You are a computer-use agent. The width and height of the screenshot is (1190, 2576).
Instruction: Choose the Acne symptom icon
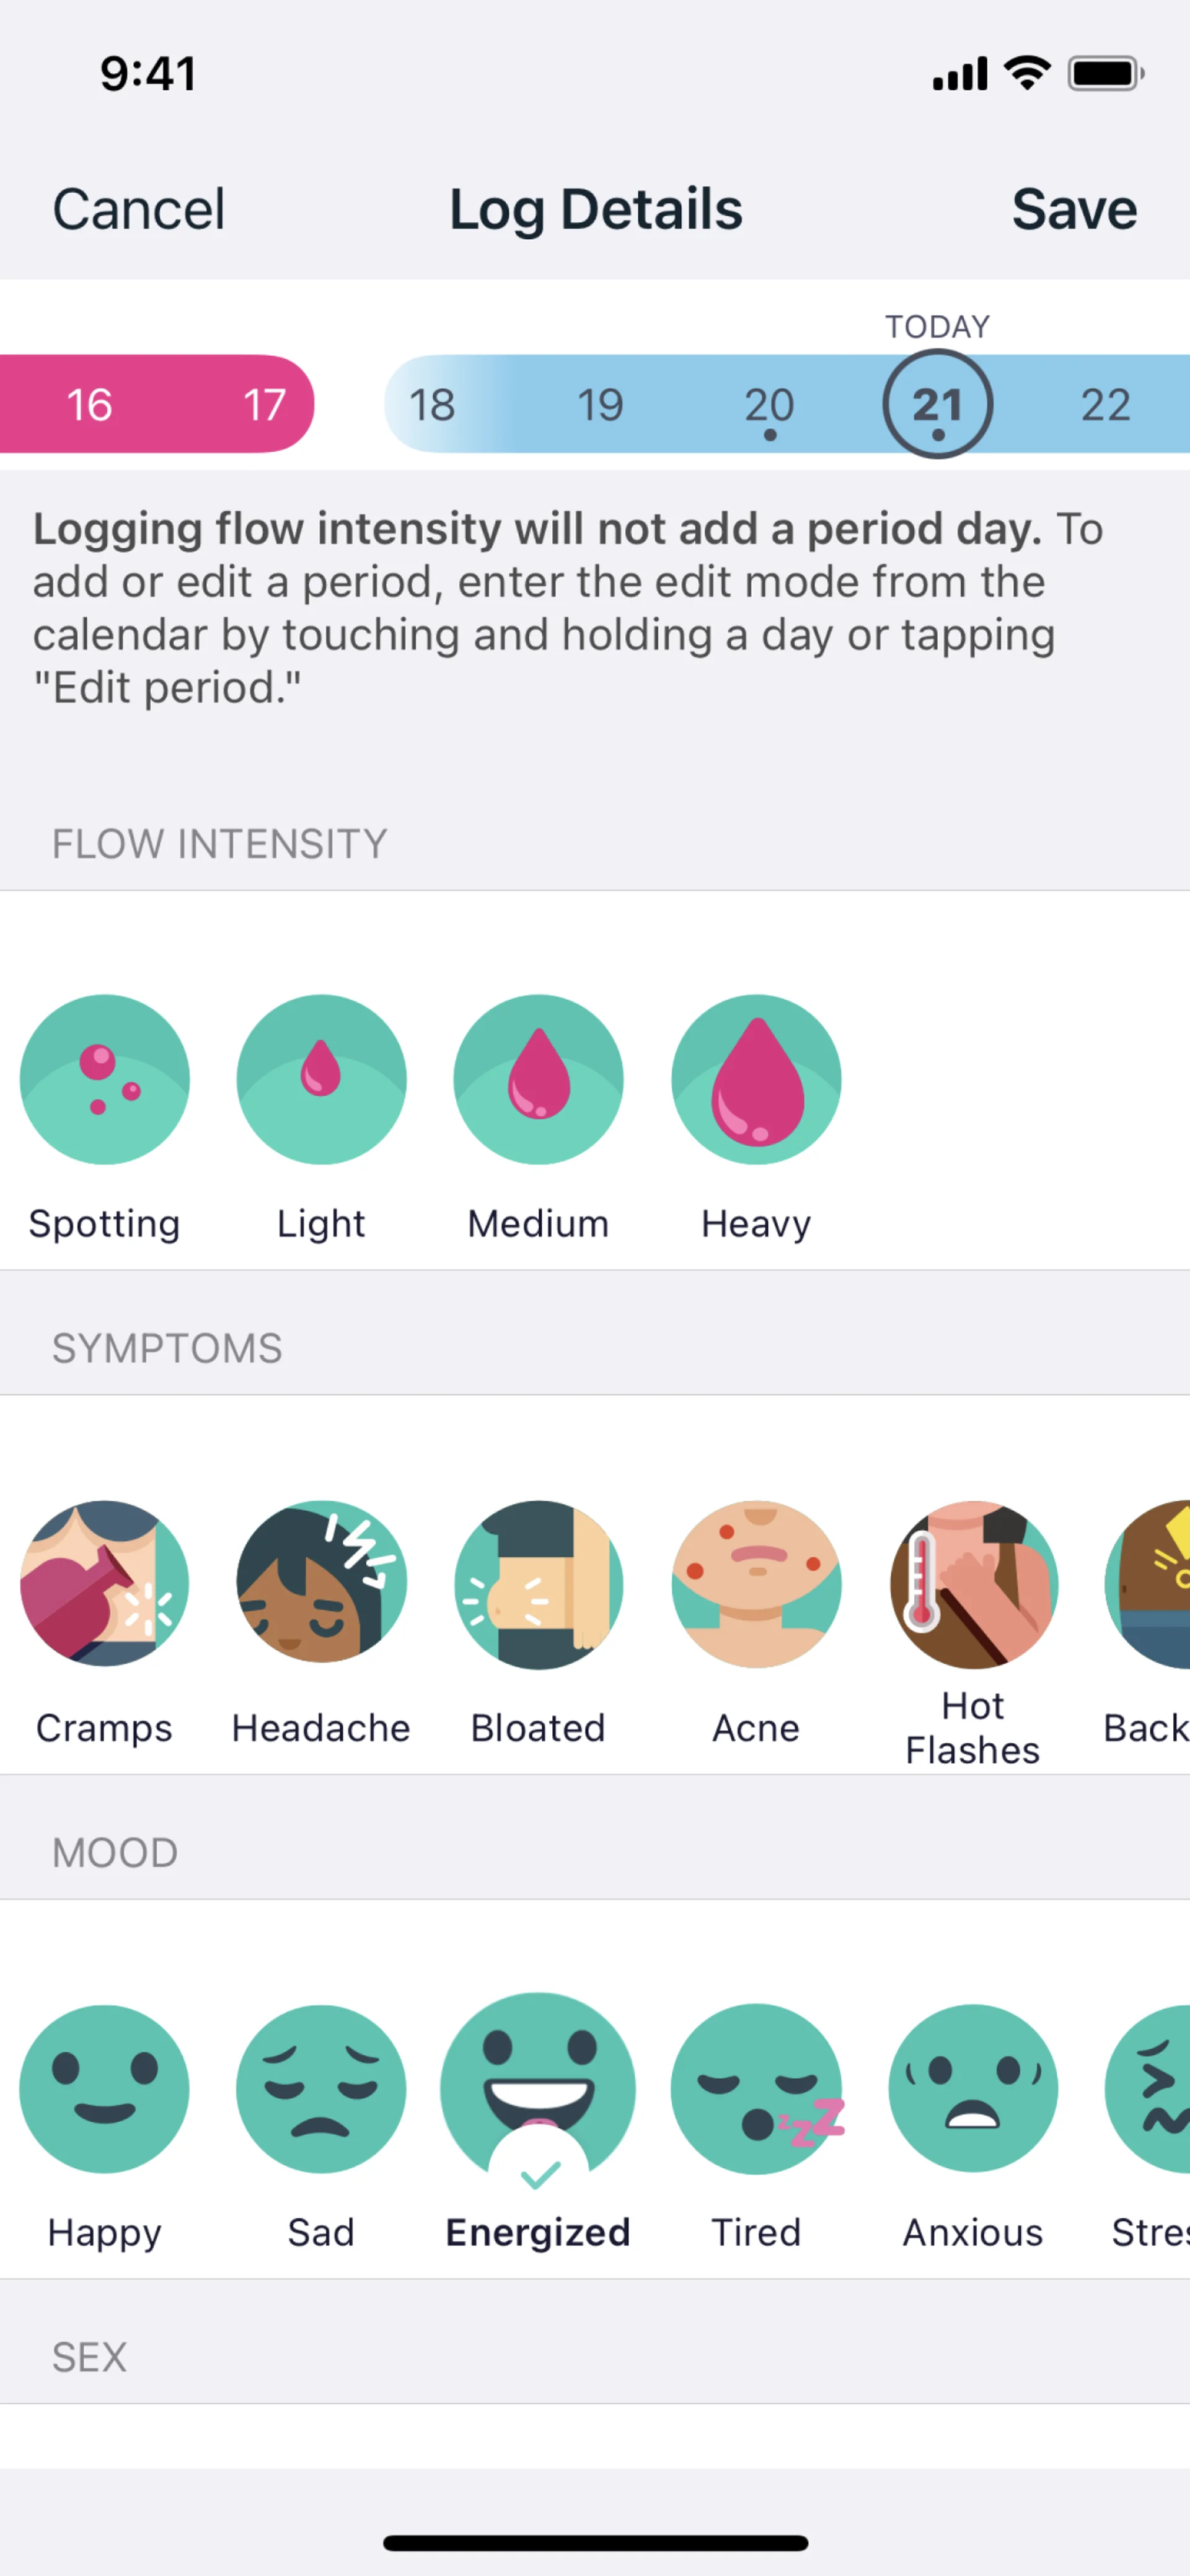[756, 1584]
